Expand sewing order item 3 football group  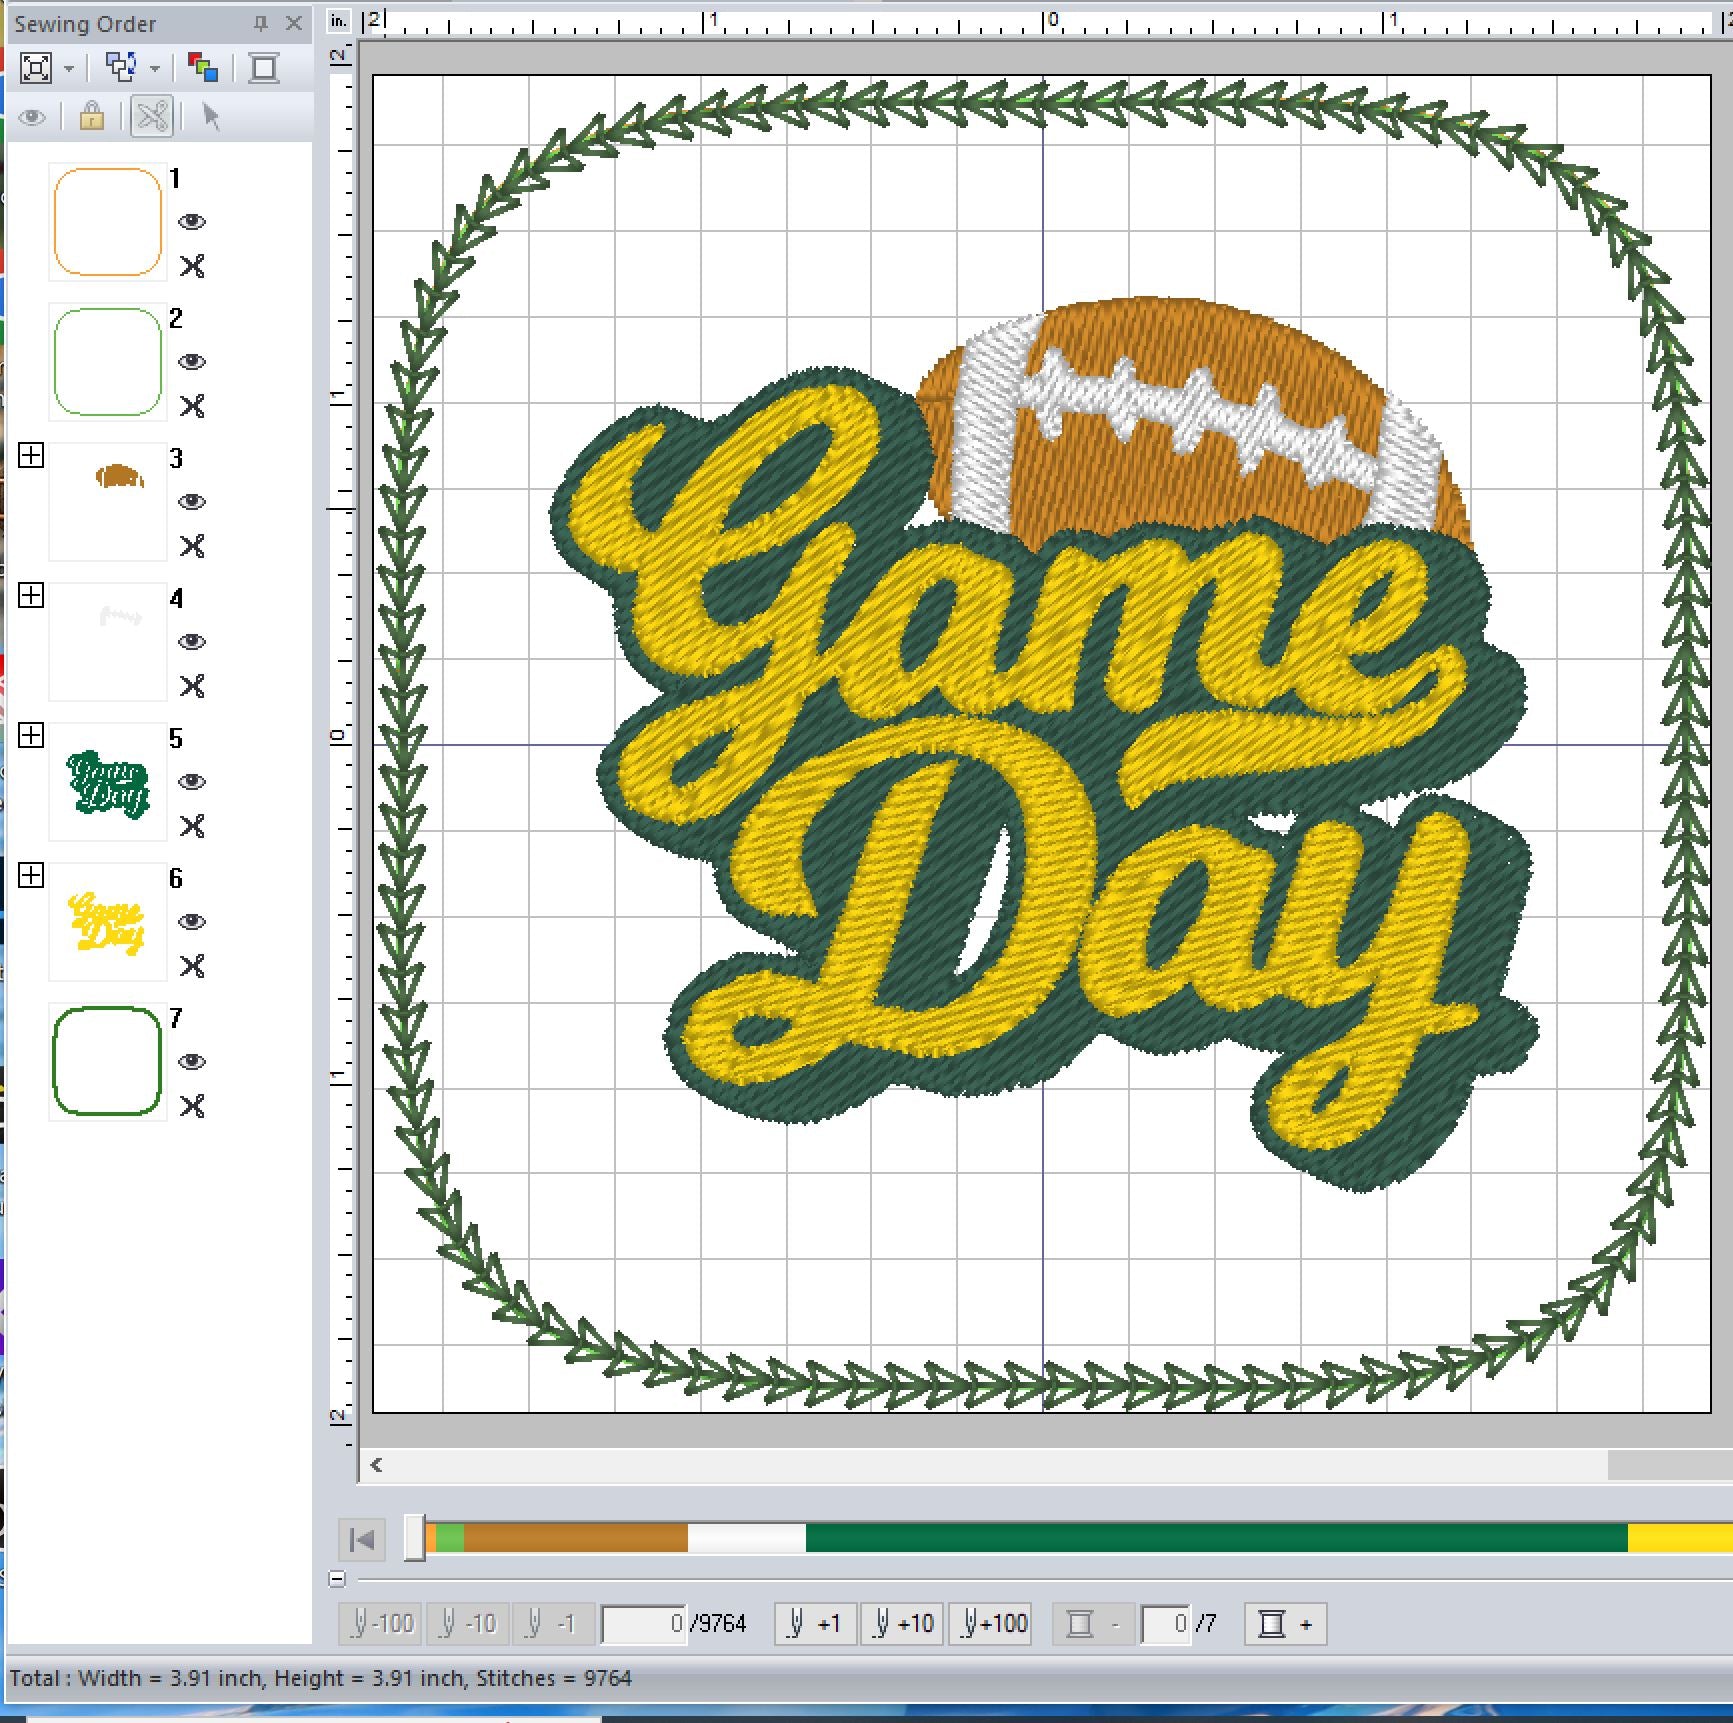[x=31, y=456]
